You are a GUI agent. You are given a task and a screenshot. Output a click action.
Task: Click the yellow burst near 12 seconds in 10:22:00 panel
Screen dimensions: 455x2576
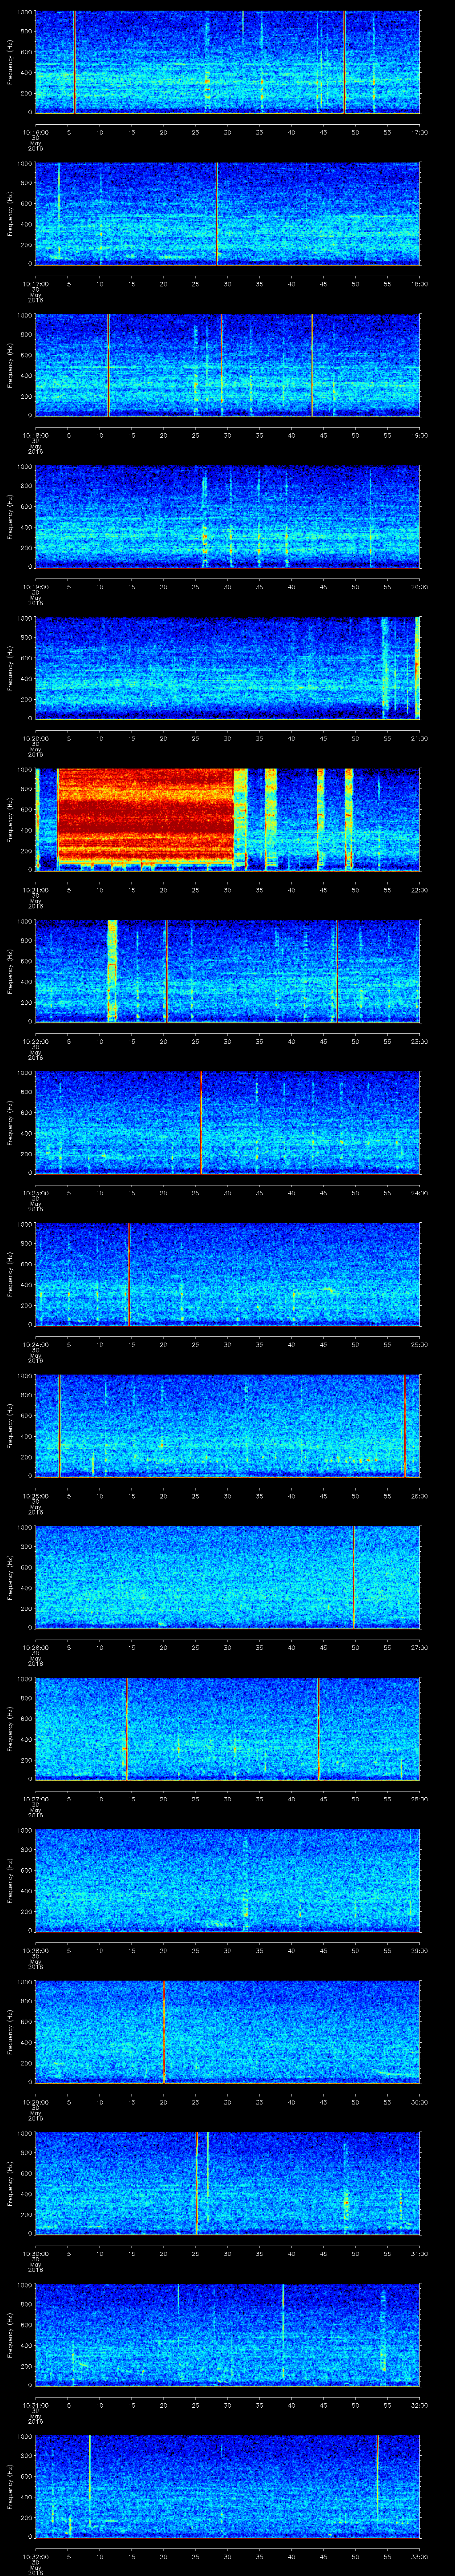pyautogui.click(x=112, y=971)
